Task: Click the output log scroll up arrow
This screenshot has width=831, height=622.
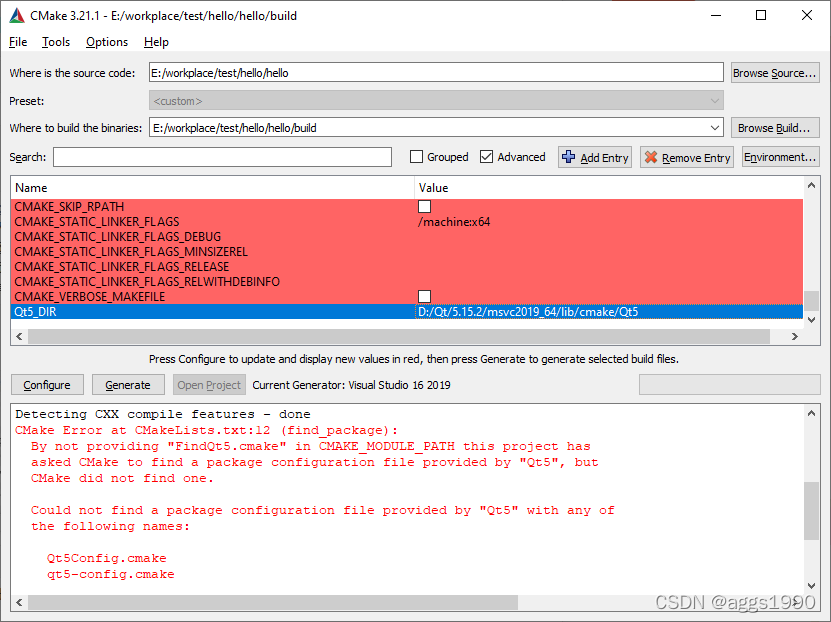Action: pyautogui.click(x=811, y=413)
